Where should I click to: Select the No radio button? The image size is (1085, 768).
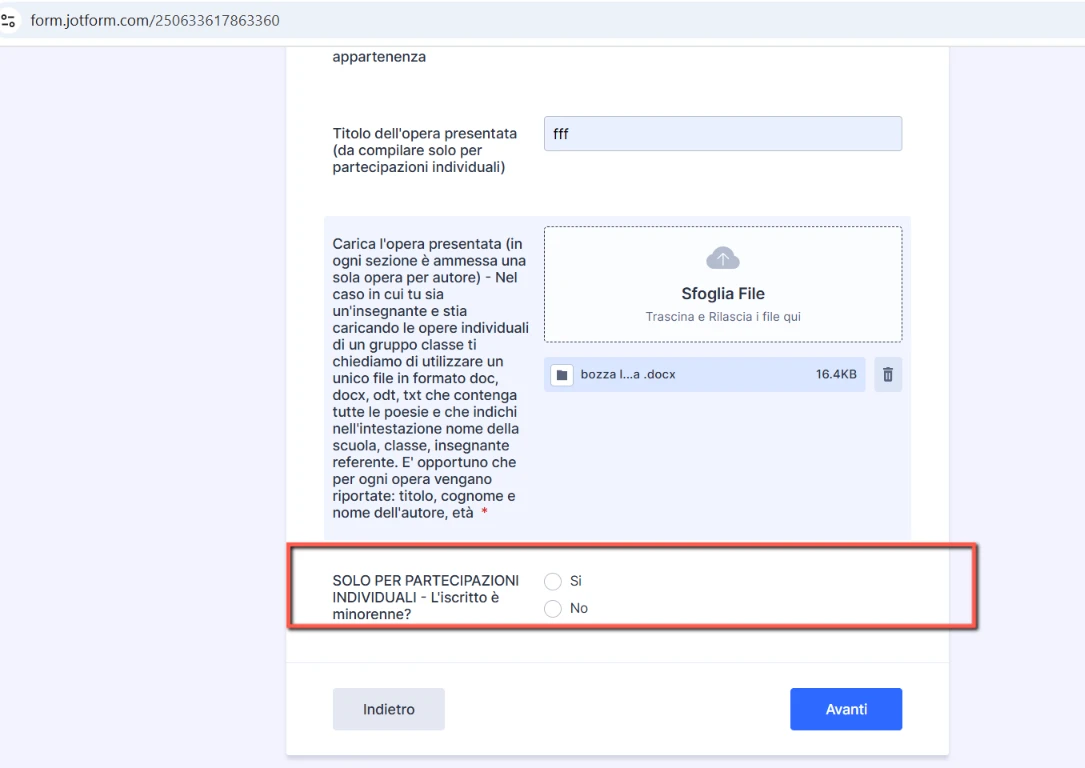coord(553,609)
